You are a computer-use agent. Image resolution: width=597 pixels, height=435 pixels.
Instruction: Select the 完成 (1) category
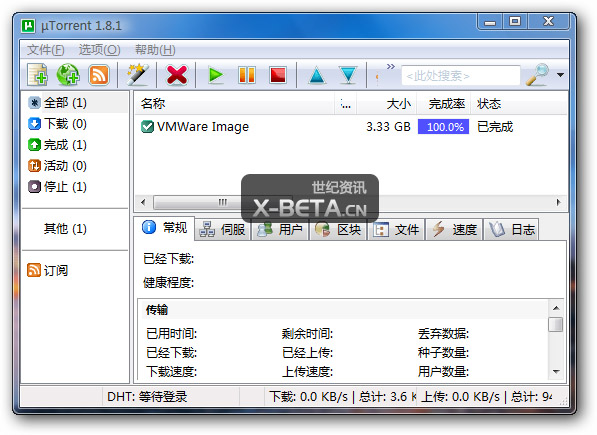(57, 145)
